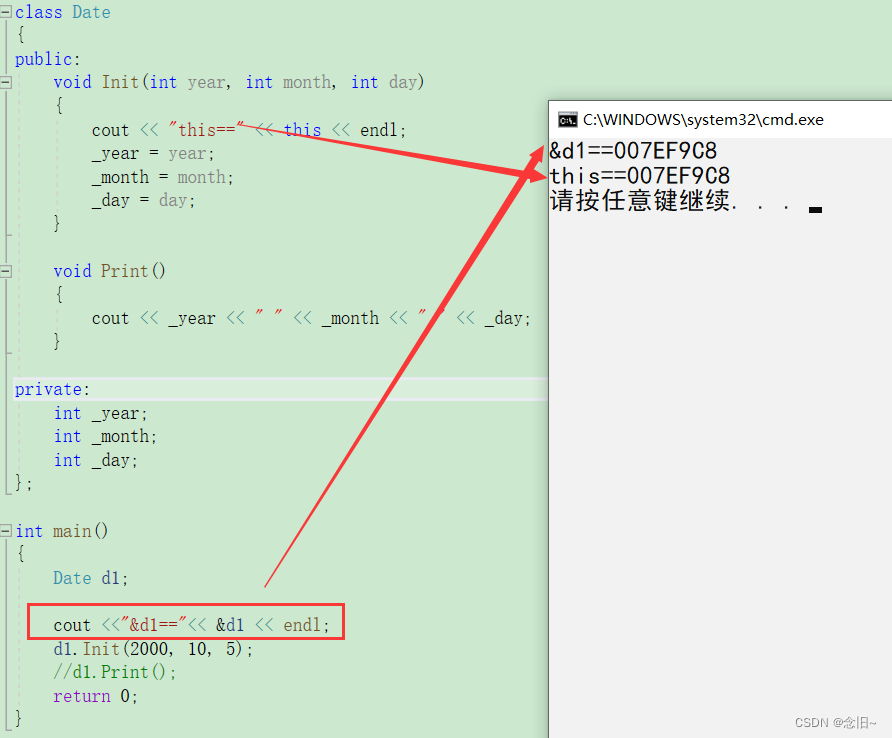Screen dimensions: 892x738
Task: Click the int _month; member declaration
Action: coord(105,436)
